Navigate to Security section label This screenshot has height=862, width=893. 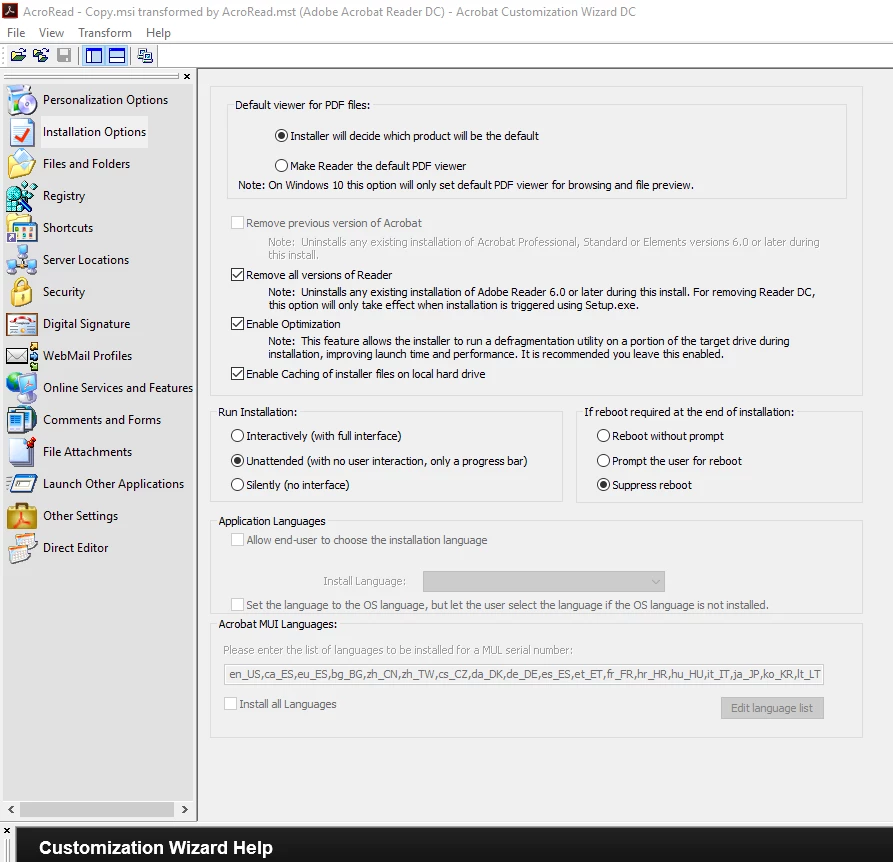pos(64,292)
